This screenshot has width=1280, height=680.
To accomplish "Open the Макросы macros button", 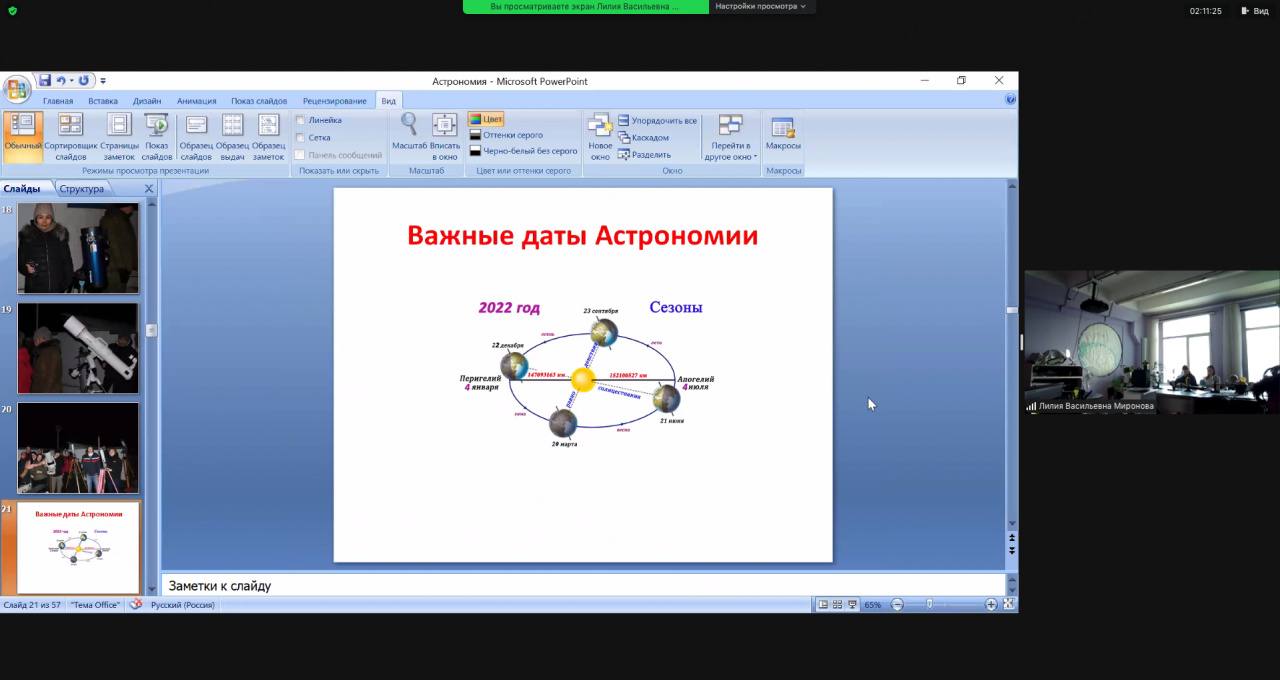I will pos(783,136).
